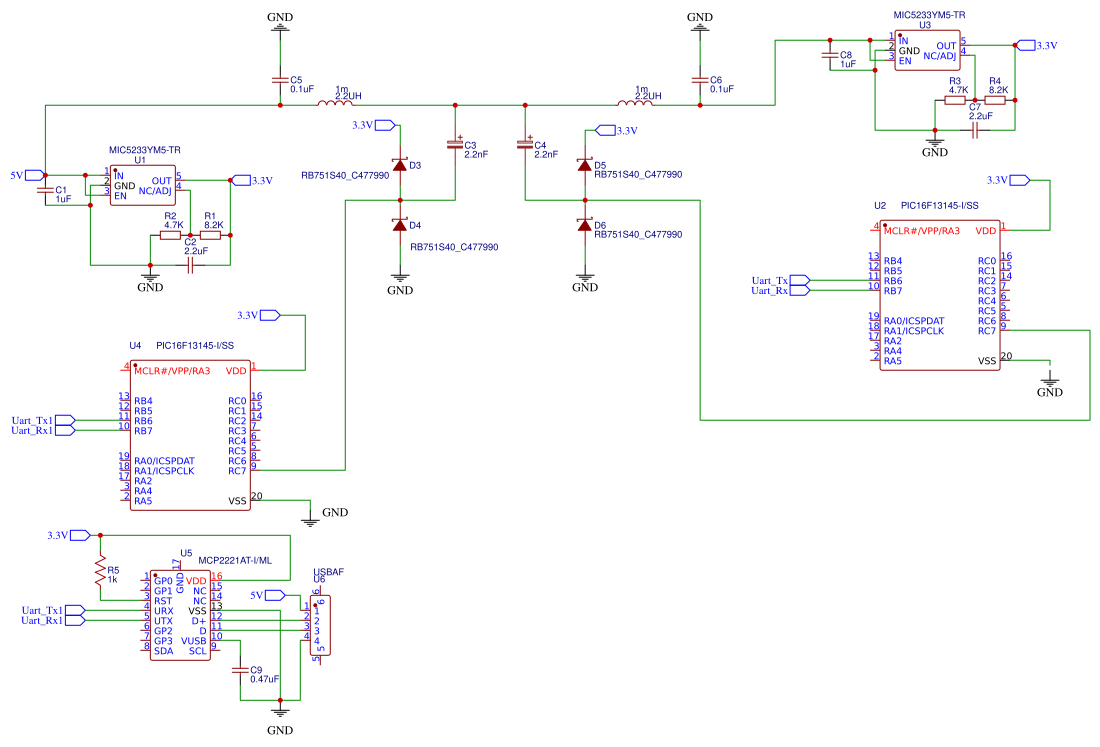Select the 2.2UH inductor beside C6
1100x747 pixels.
pyautogui.click(x=635, y=104)
